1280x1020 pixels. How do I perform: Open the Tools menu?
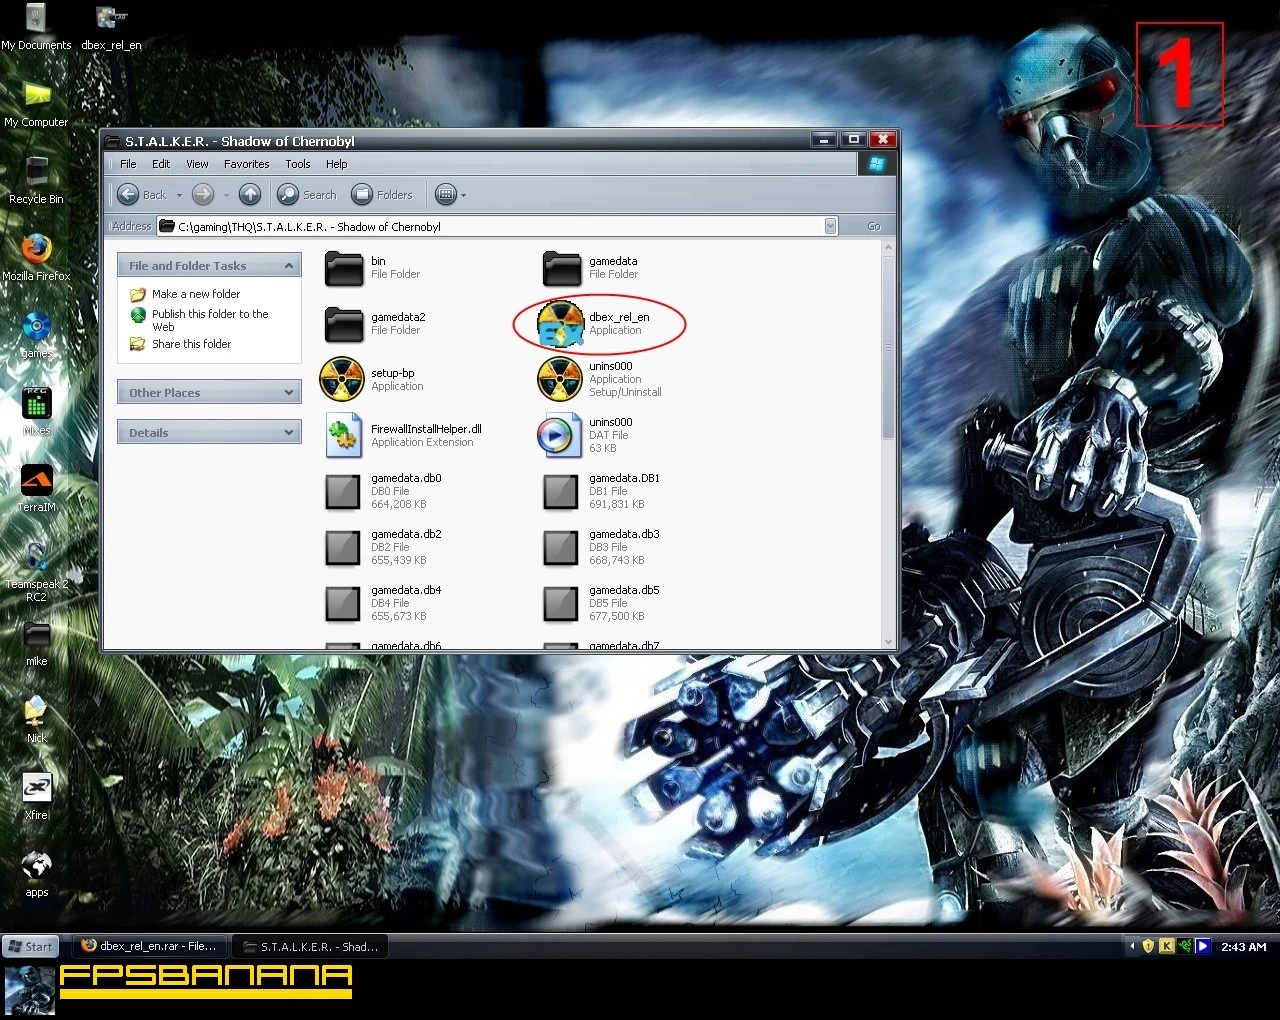297,164
